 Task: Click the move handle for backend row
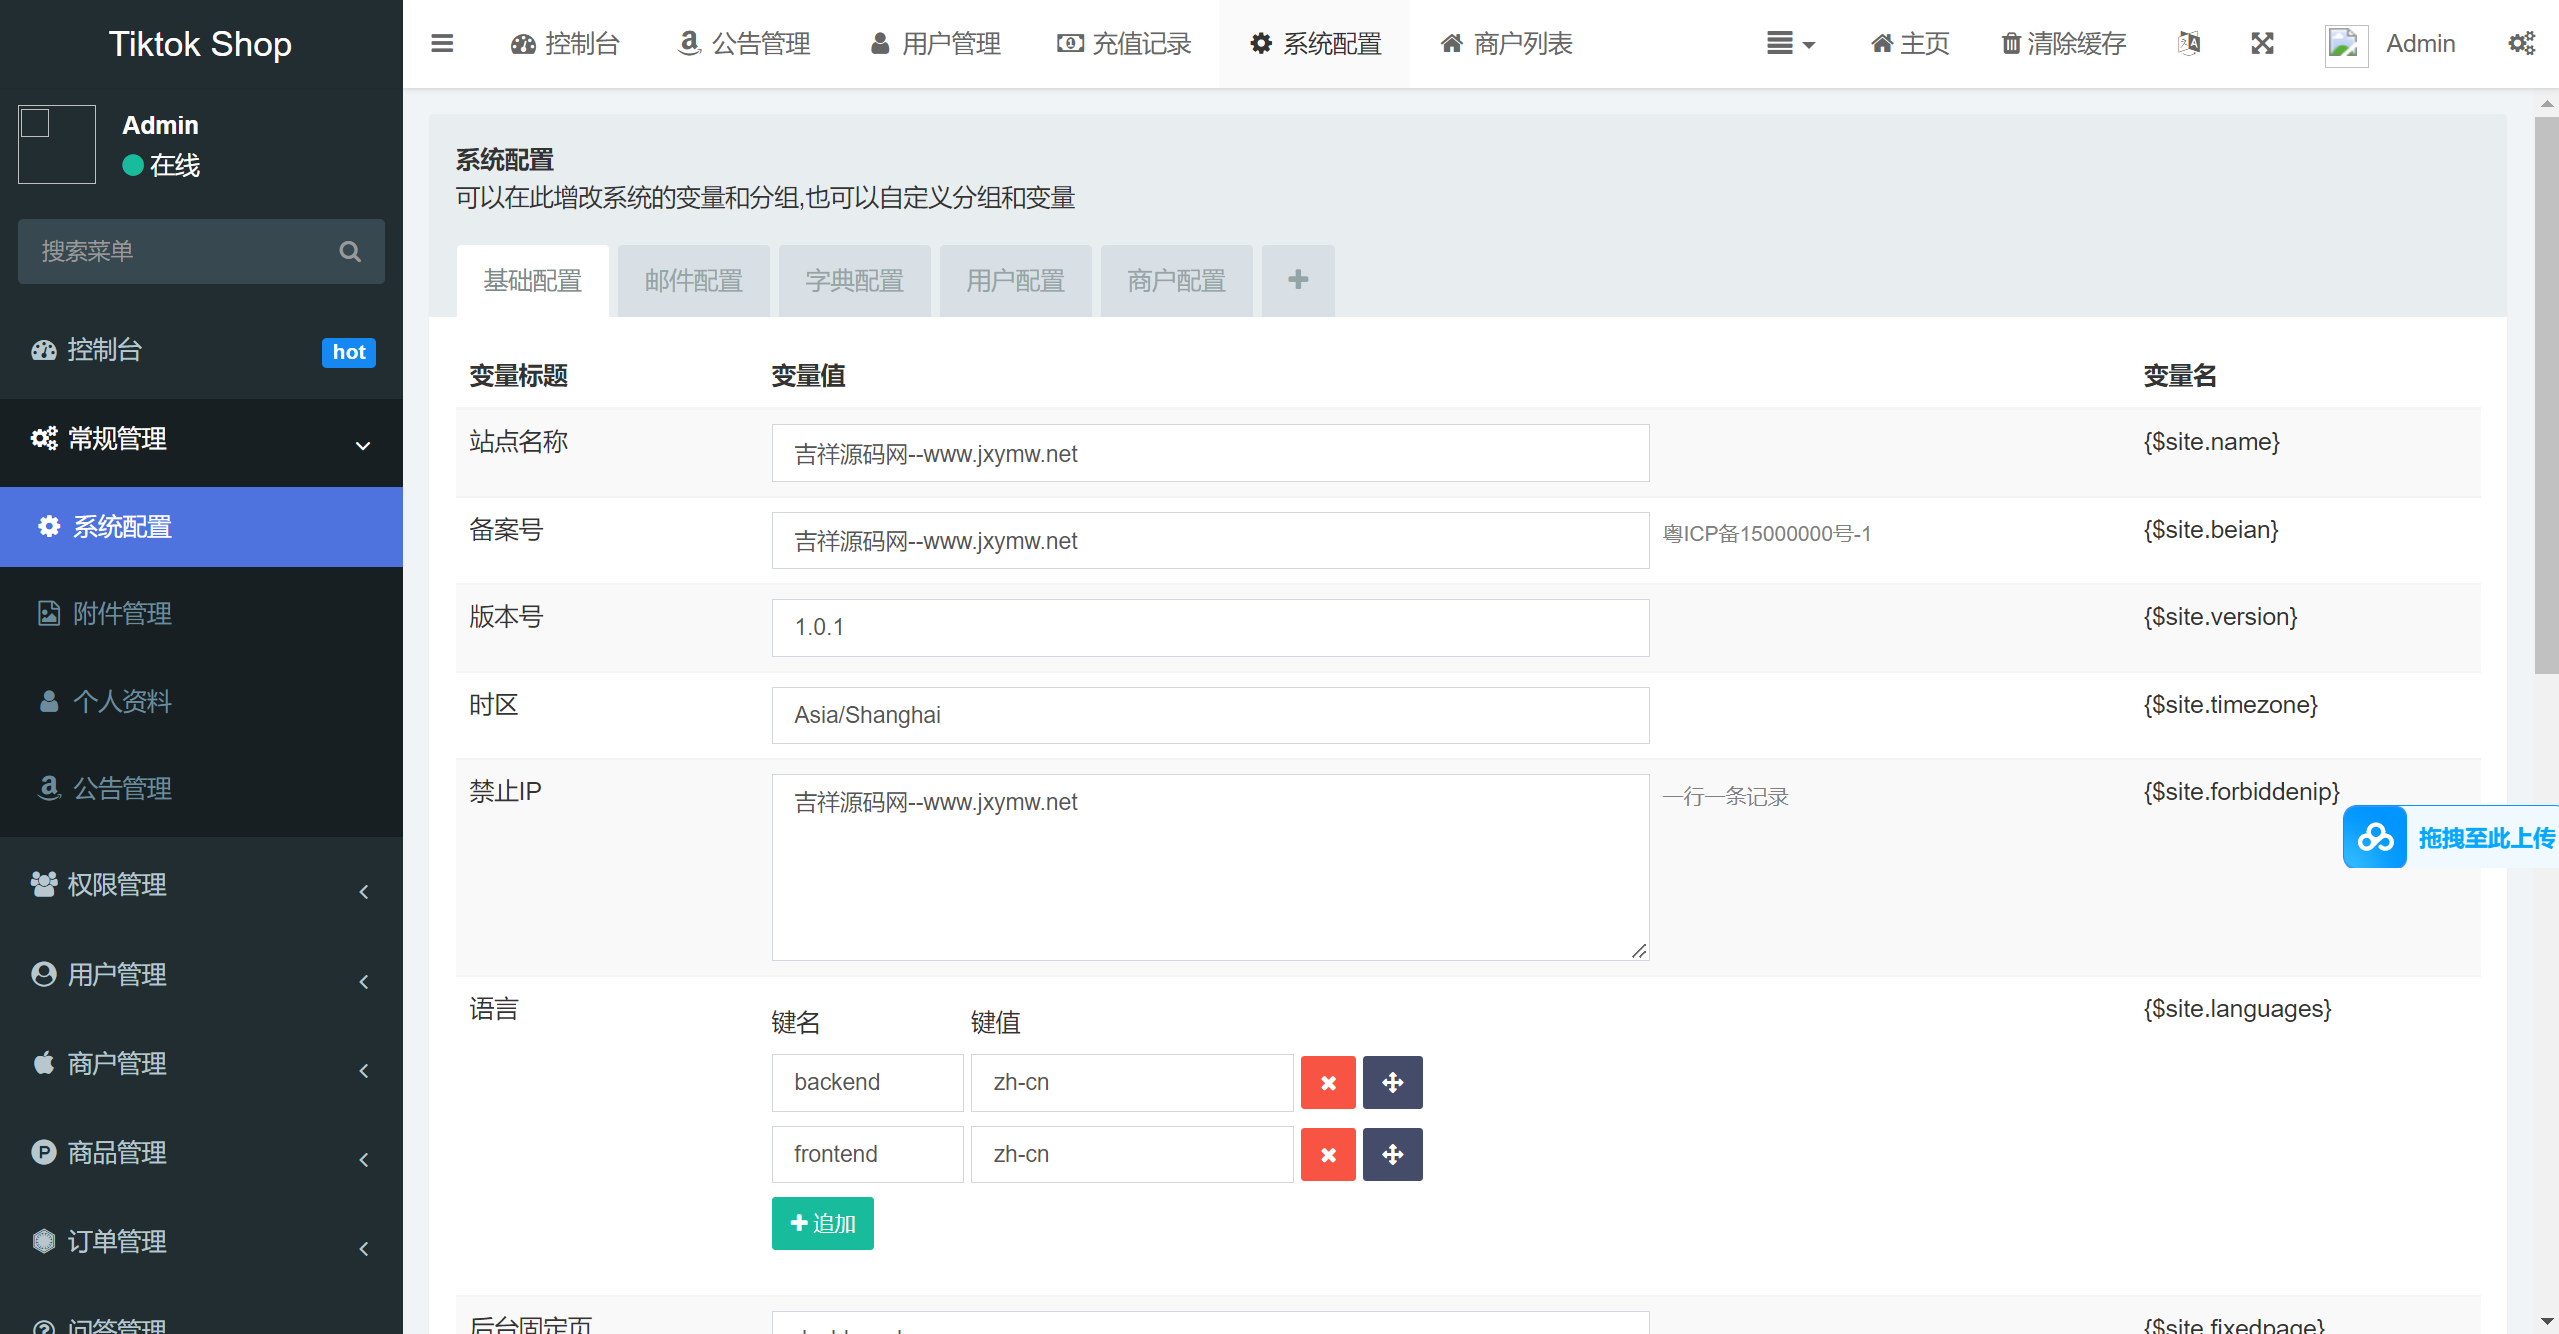click(x=1392, y=1082)
